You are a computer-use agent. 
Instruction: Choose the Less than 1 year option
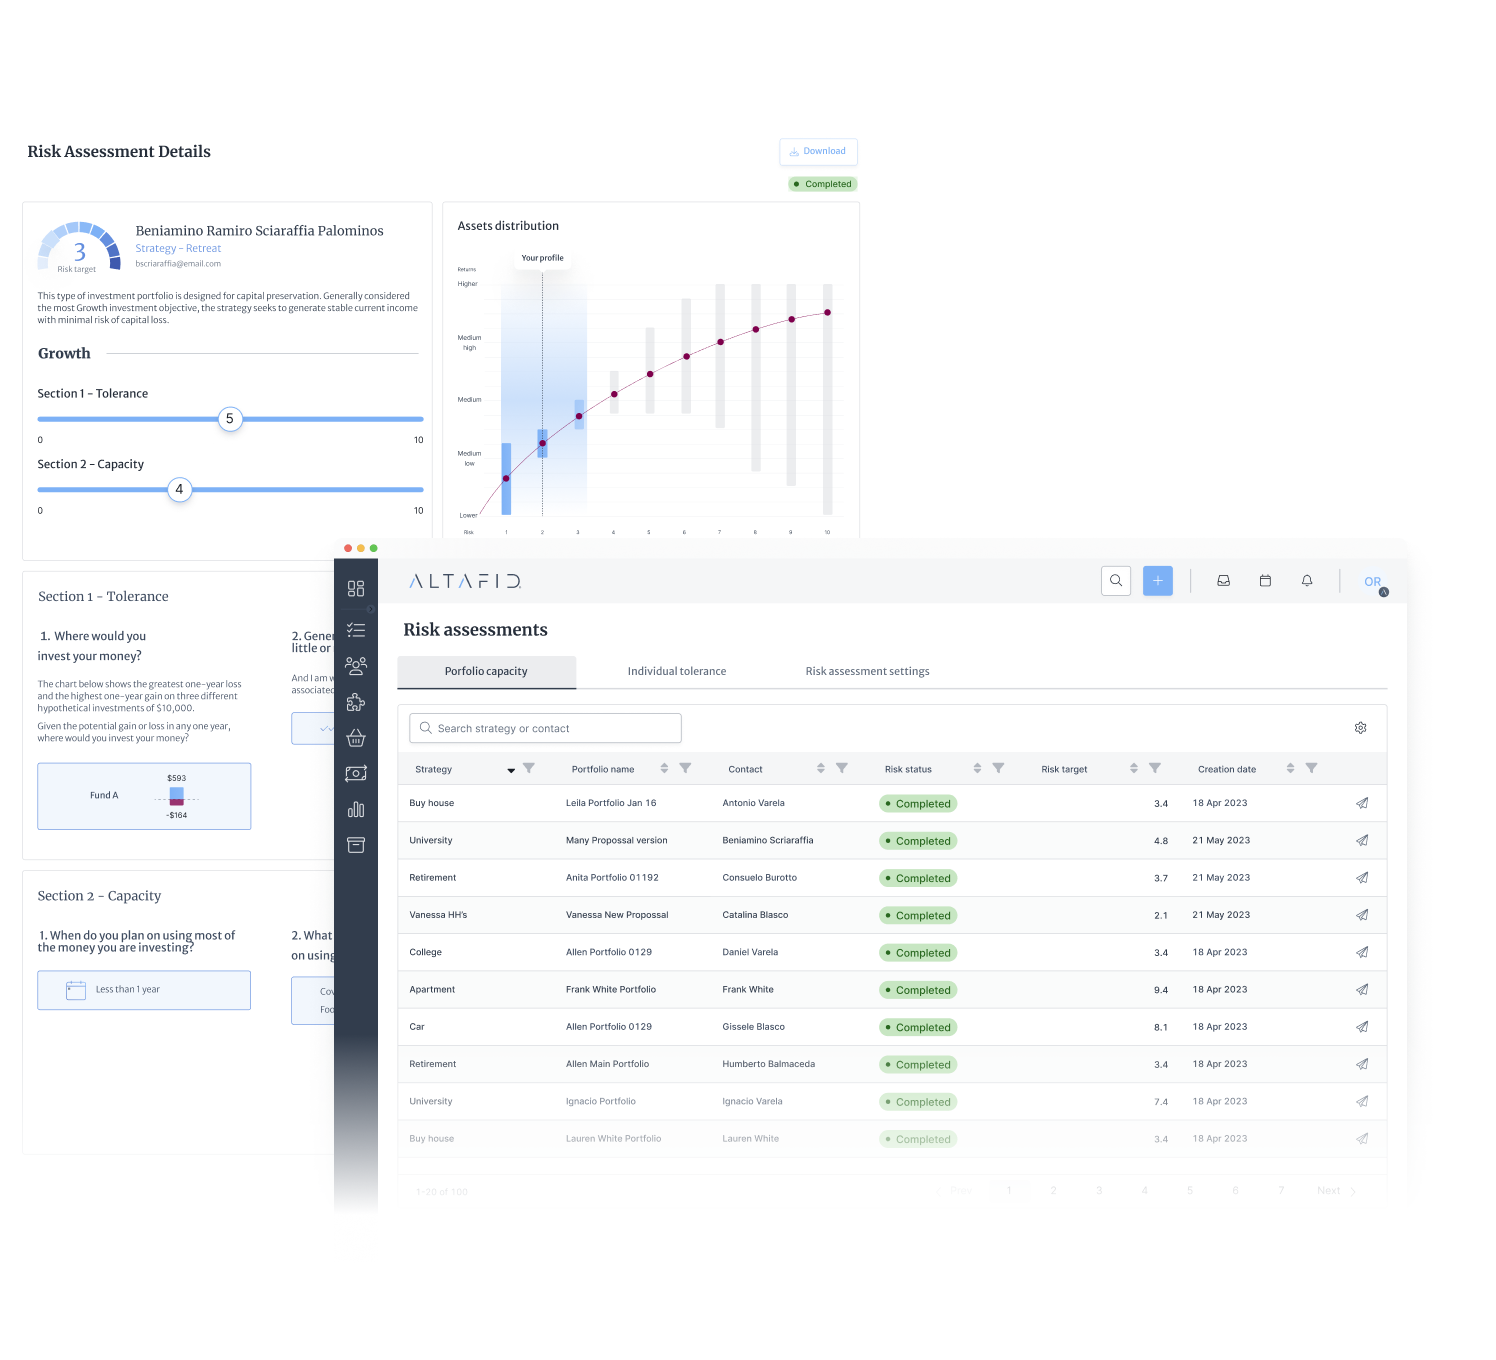[x=144, y=990]
